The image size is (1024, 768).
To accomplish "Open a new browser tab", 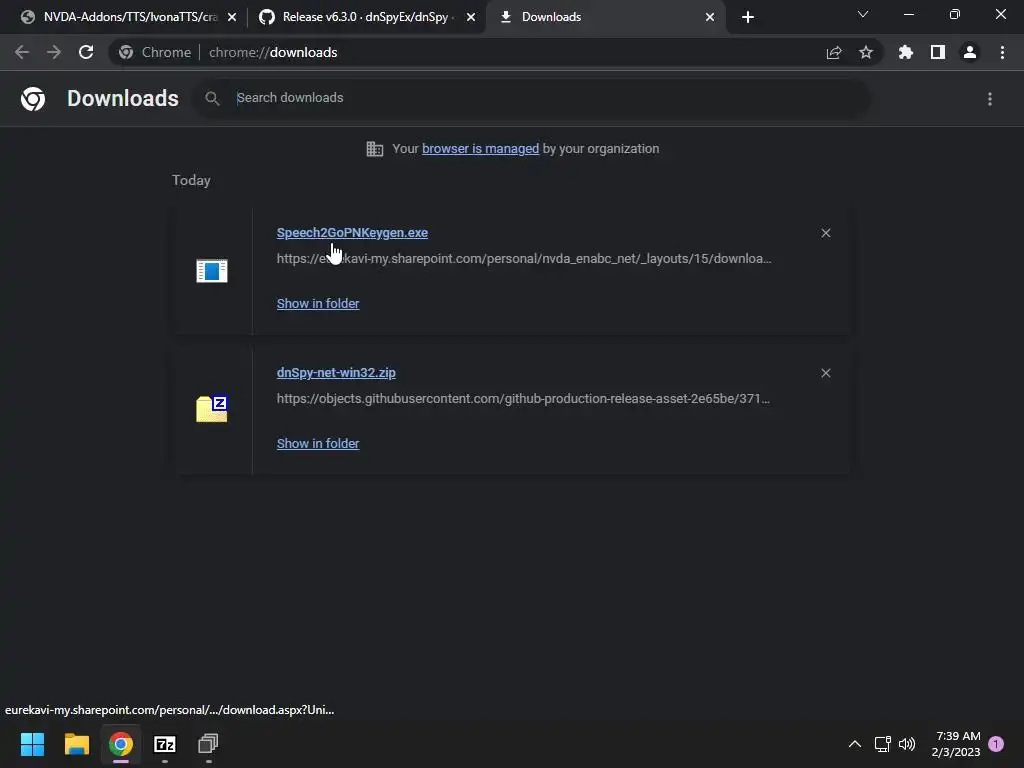I will point(748,17).
